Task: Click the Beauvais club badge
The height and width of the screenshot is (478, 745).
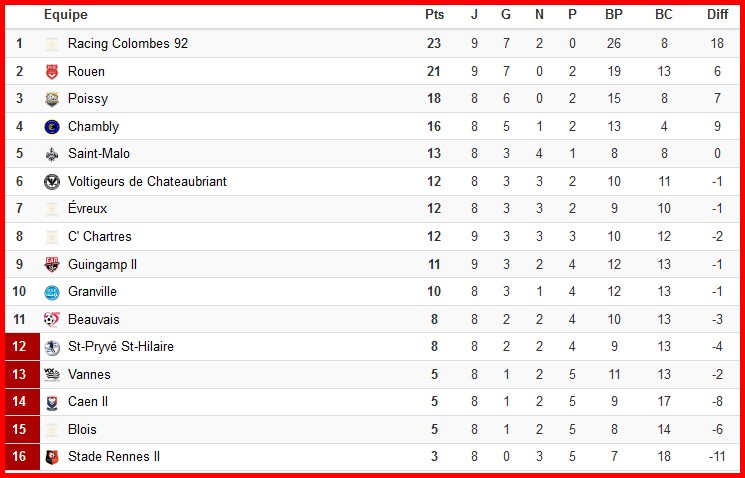Action: (x=52, y=320)
